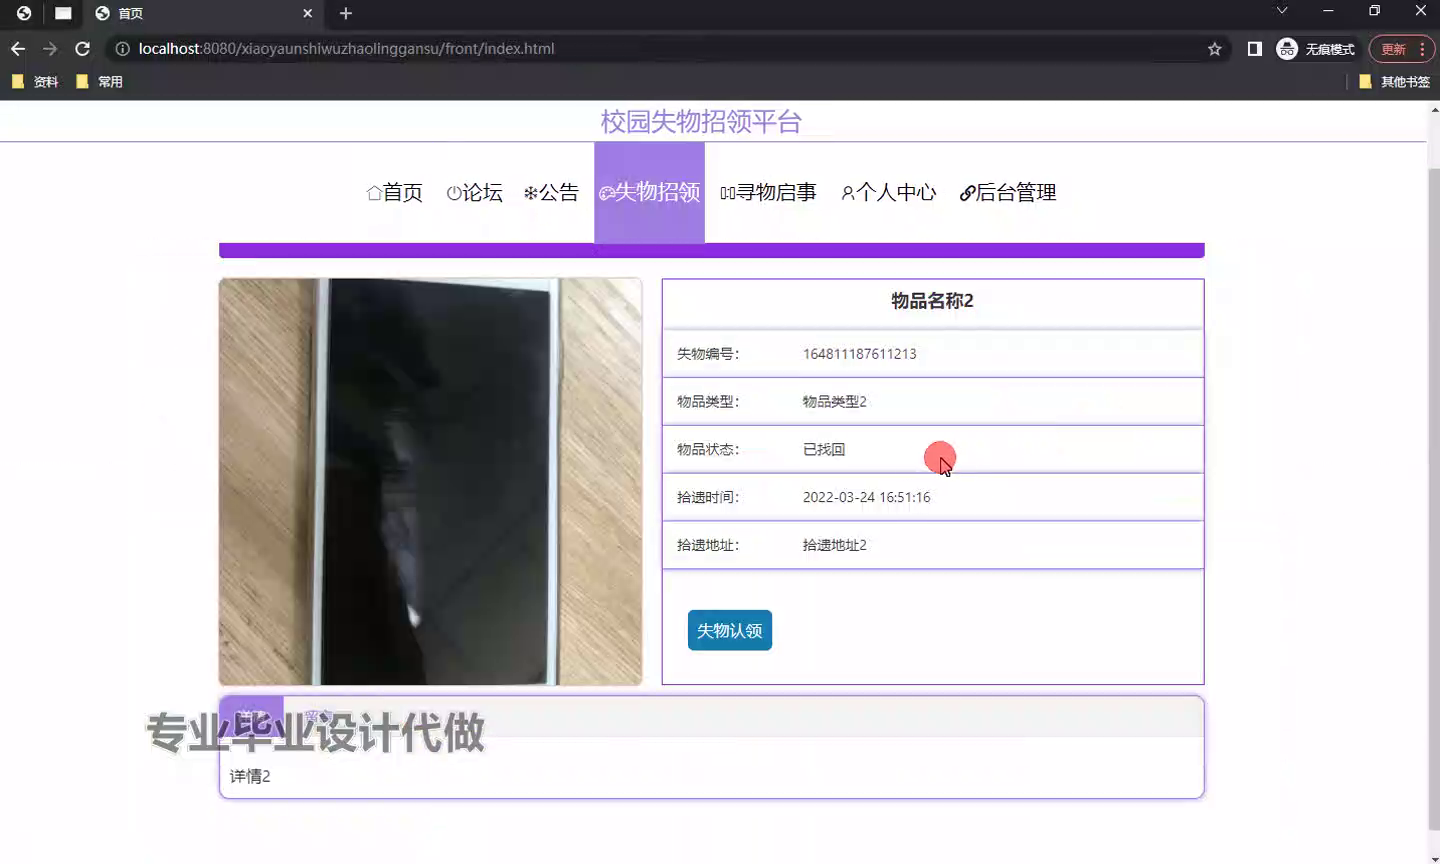This screenshot has height=864, width=1440.
Task: Open the incognito 无痕模式 profile indicator
Action: click(1316, 49)
